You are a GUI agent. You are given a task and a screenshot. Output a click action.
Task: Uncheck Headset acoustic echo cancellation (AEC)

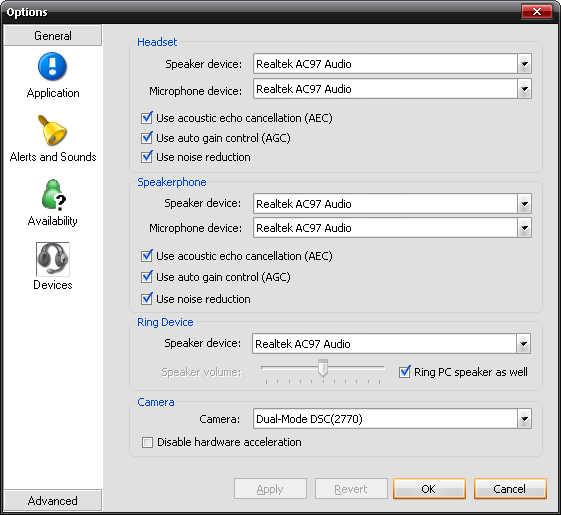[147, 118]
